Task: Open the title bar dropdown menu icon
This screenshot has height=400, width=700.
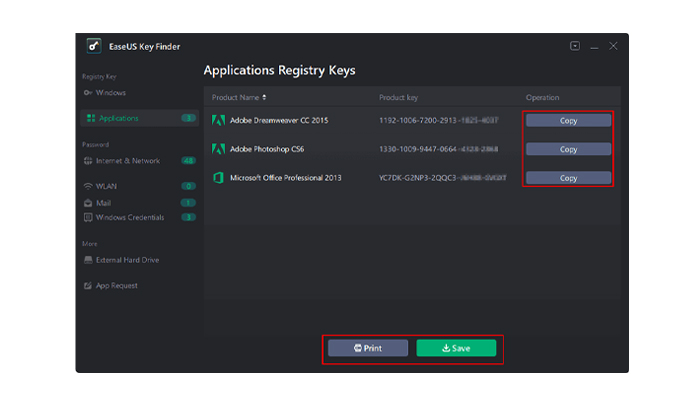Action: click(575, 46)
